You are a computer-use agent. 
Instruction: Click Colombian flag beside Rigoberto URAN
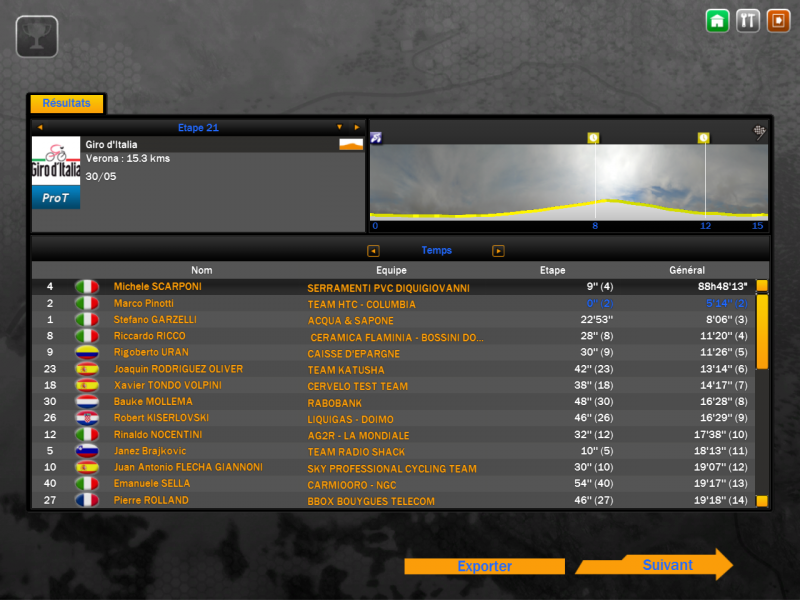(x=87, y=353)
